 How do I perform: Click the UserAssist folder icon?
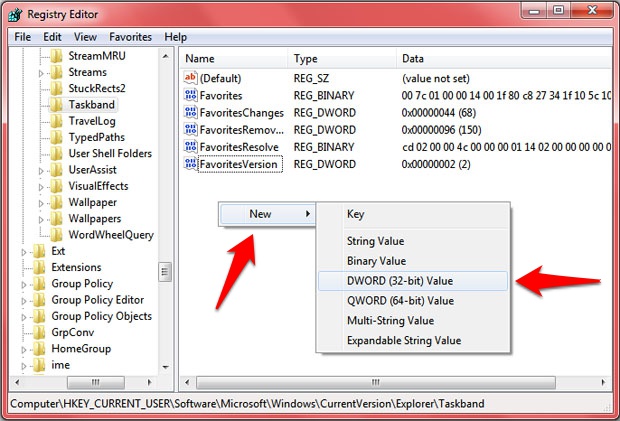57,170
